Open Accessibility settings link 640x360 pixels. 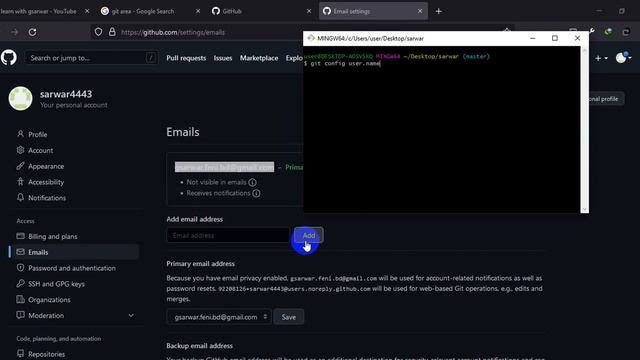pos(46,182)
